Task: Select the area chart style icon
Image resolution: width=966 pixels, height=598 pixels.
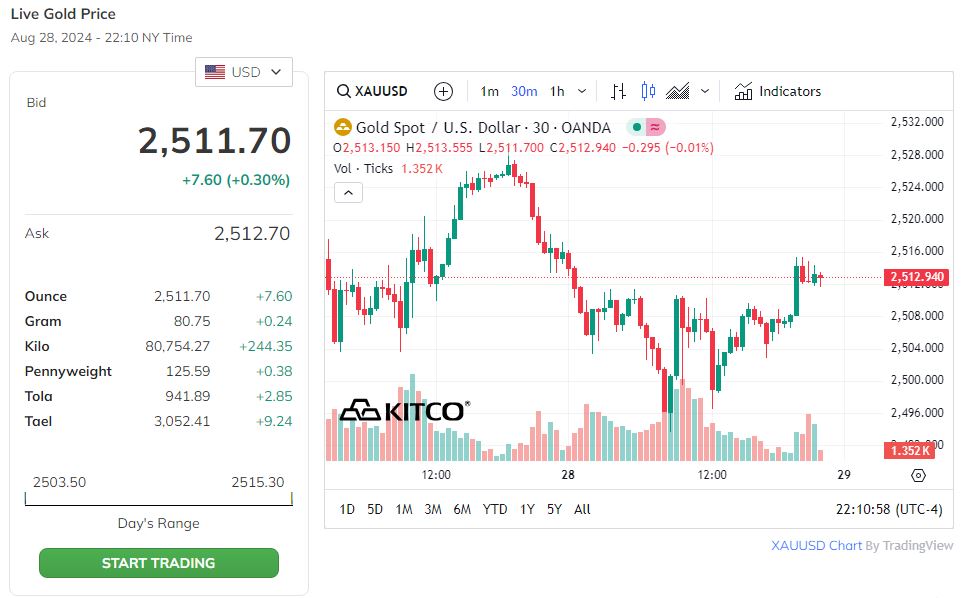Action: 678,92
